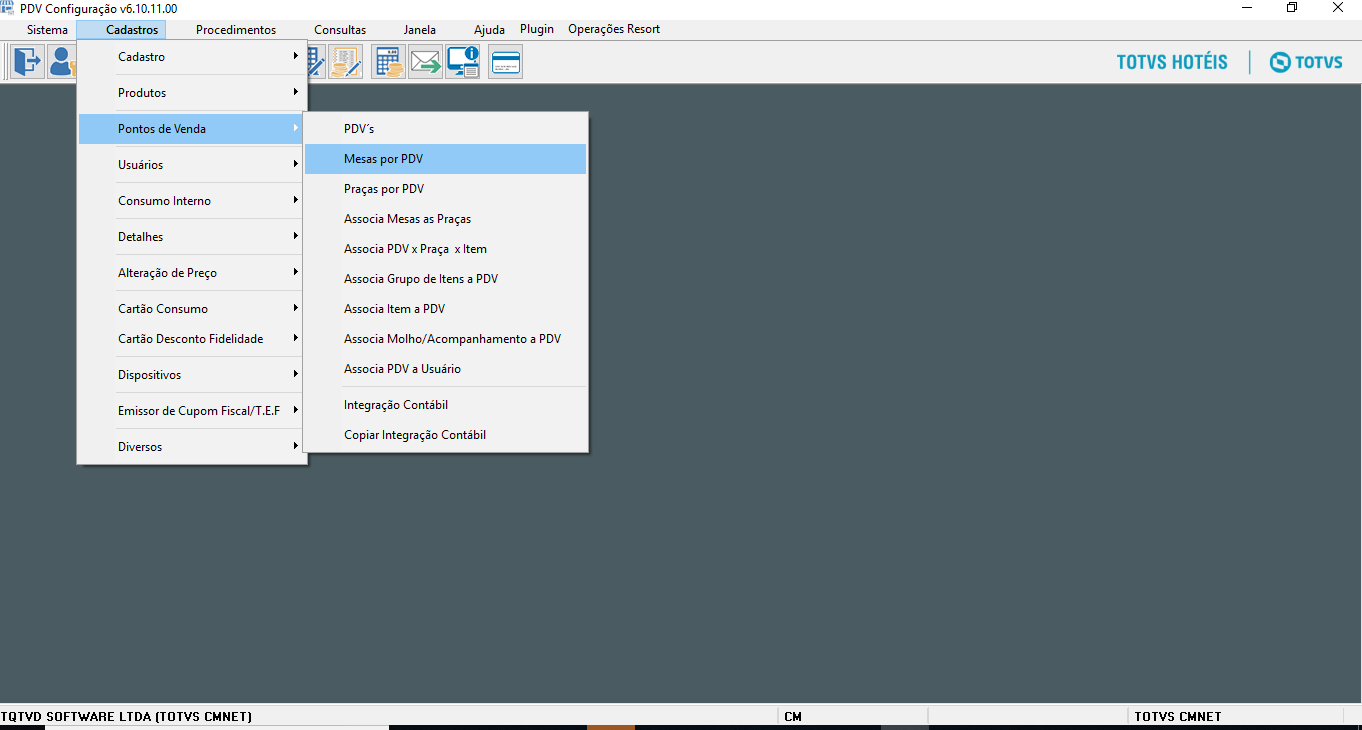Open the Sistema menu
This screenshot has width=1362, height=730.
tap(47, 30)
